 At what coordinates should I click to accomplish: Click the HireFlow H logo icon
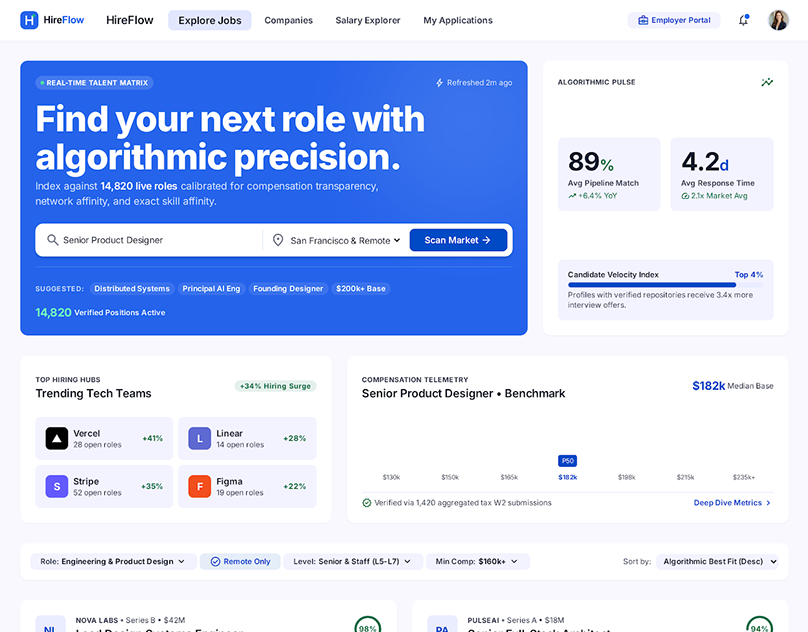click(x=29, y=20)
